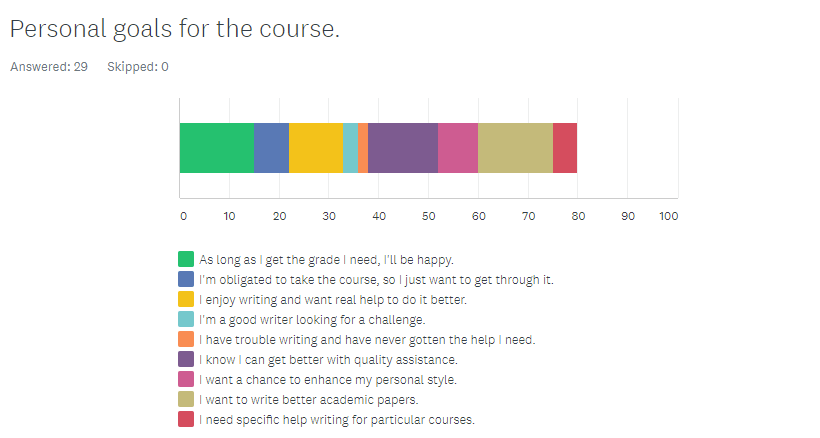Click the green legend swatch for grade answer
820x438 pixels.
(185, 259)
